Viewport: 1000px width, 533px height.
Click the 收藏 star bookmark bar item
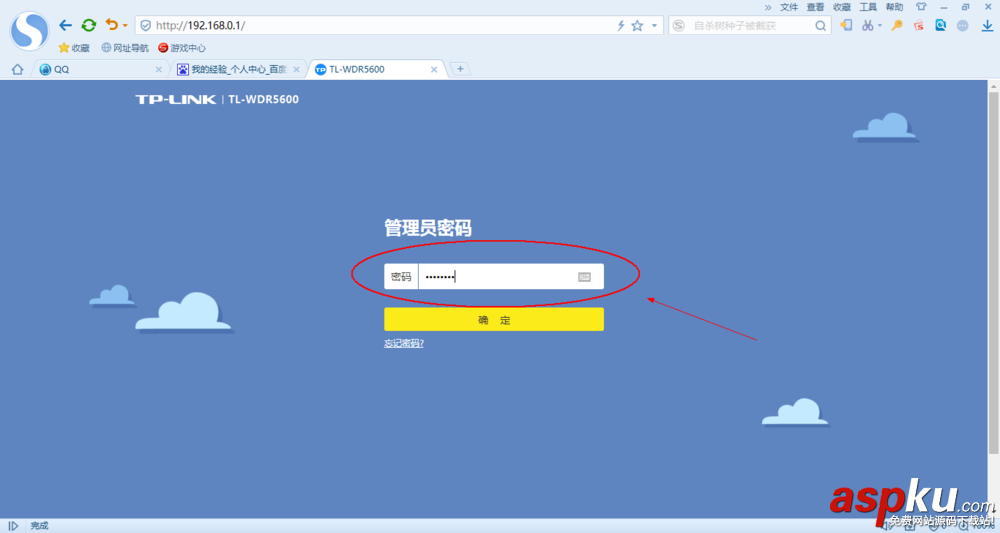tap(74, 48)
